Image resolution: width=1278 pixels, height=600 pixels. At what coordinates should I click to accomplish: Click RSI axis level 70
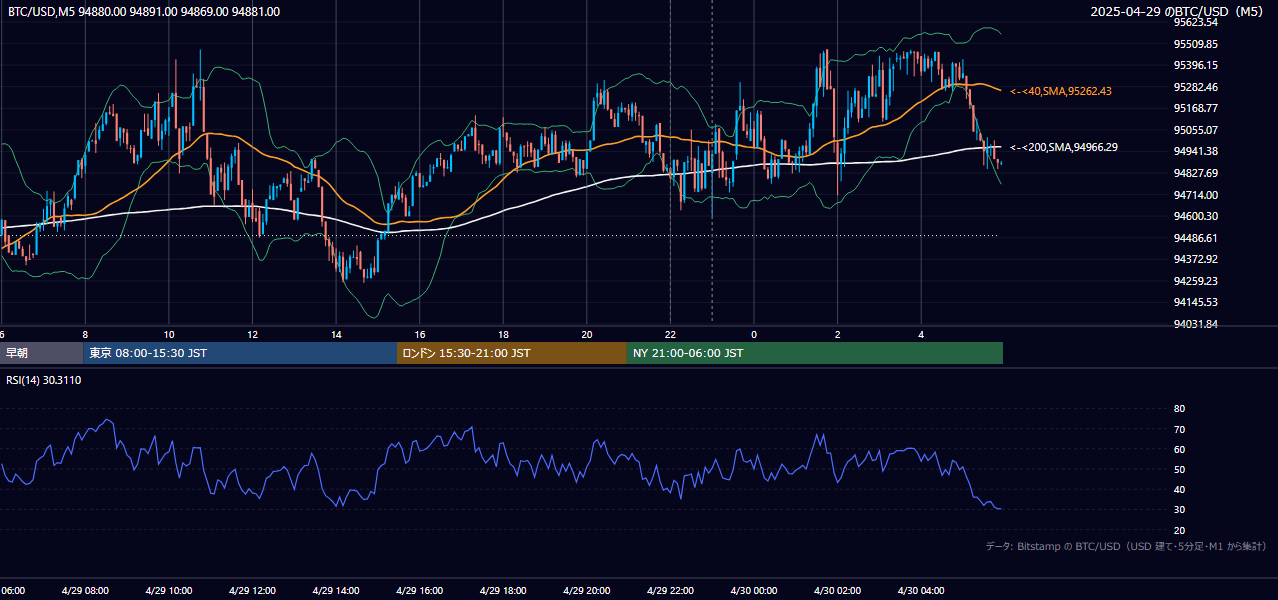pyautogui.click(x=1179, y=429)
